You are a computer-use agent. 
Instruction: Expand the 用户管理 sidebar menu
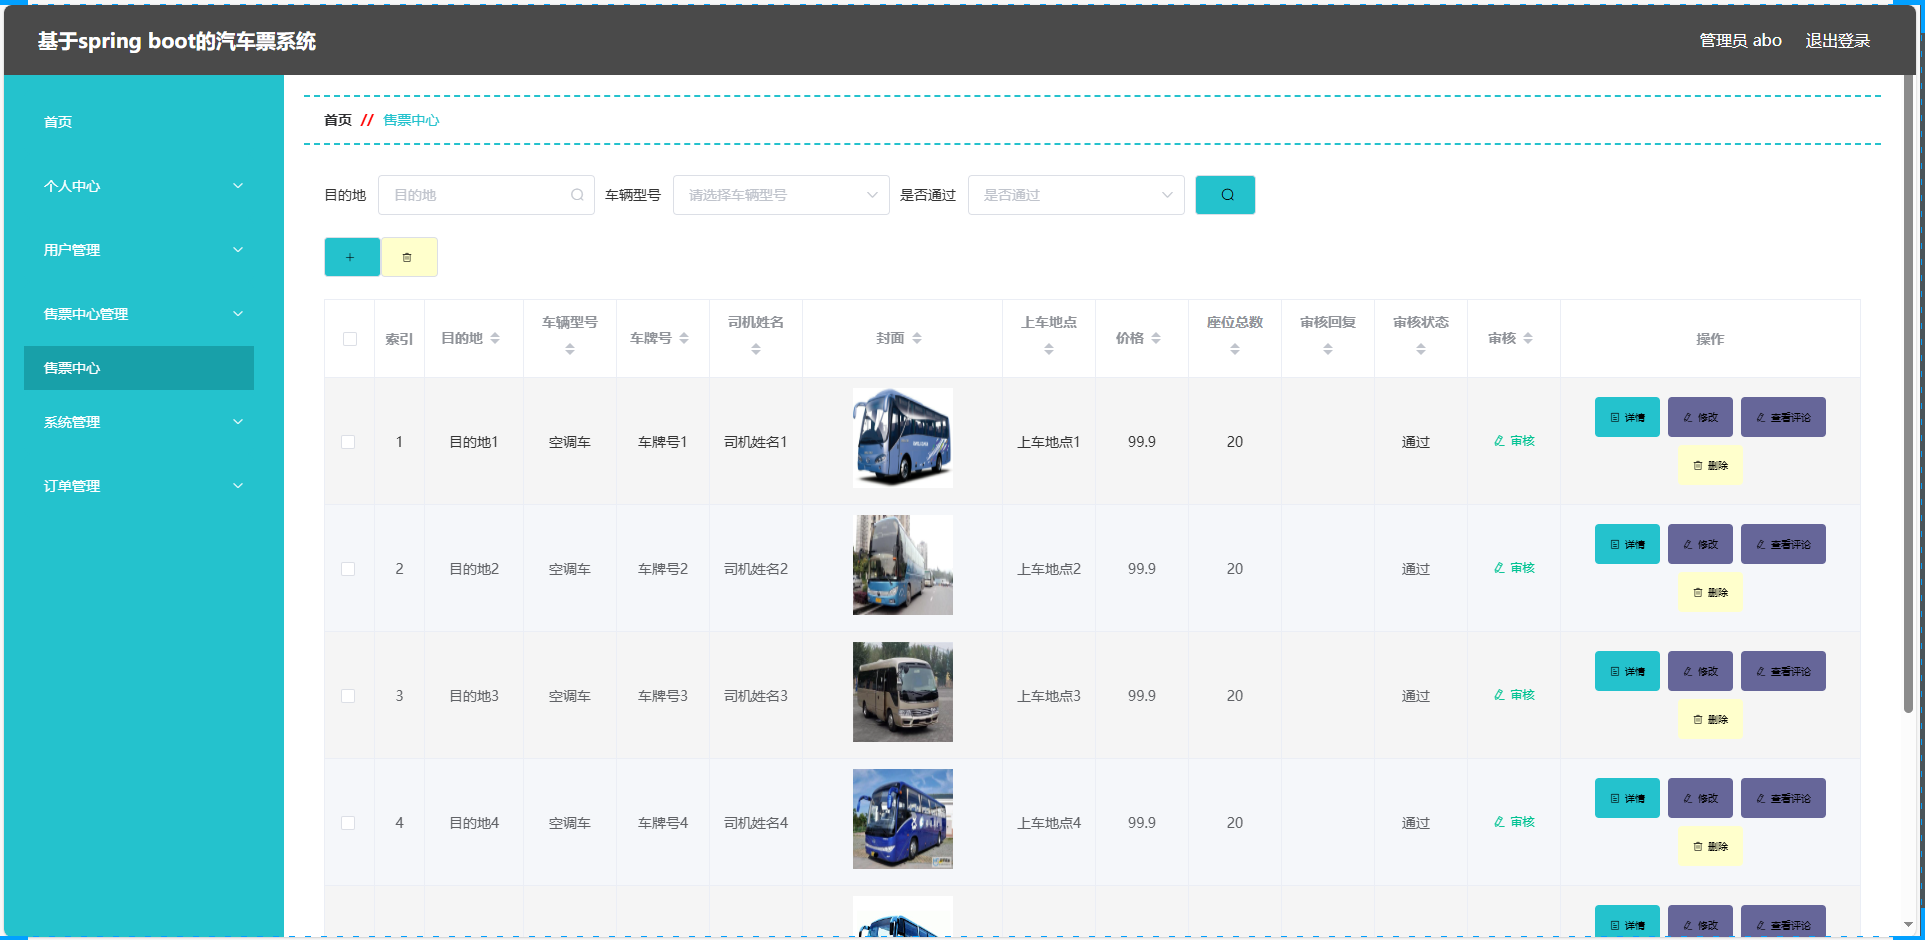click(139, 250)
